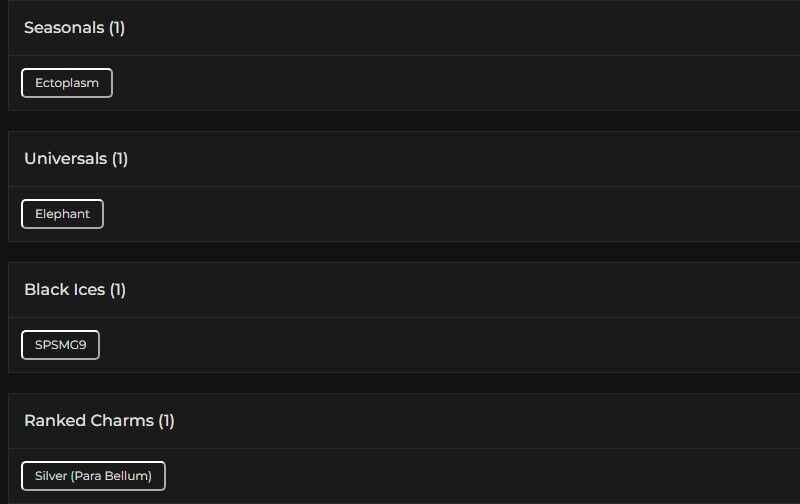Select the Silver (Para Bellum) charm tag

93,476
